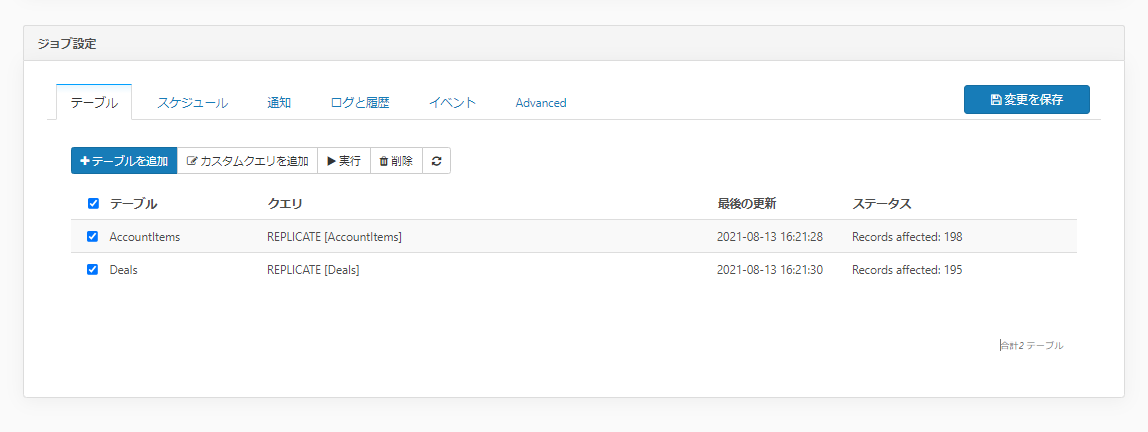1148x432 pixels.
Task: Click the status Records affected: 195
Action: (x=907, y=269)
